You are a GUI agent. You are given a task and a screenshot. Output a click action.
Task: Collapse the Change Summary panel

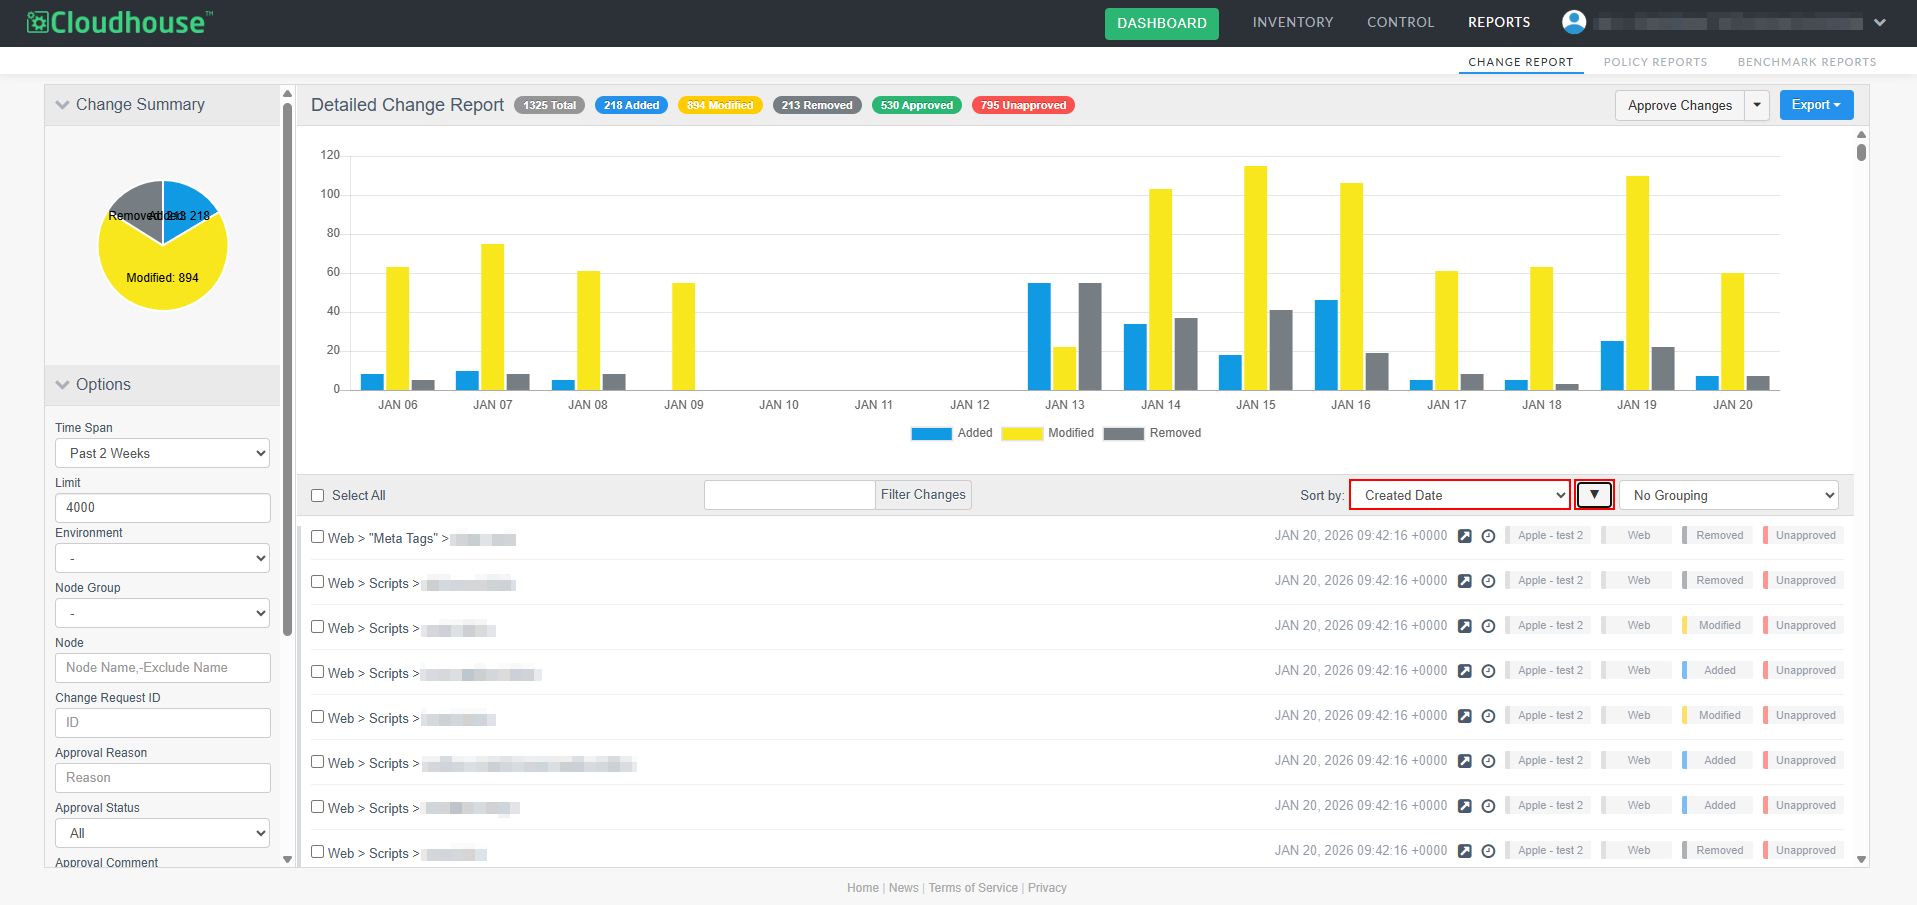click(63, 105)
